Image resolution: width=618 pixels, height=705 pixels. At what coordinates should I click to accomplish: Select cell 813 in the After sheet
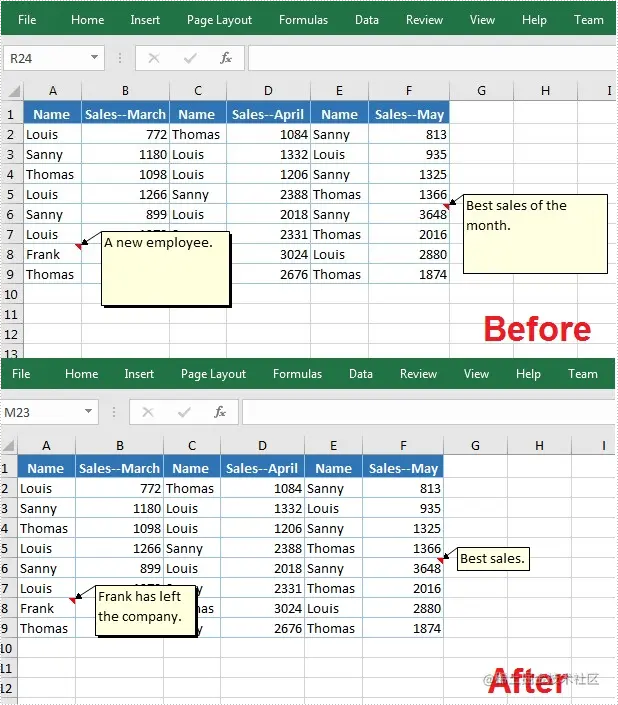pos(403,489)
